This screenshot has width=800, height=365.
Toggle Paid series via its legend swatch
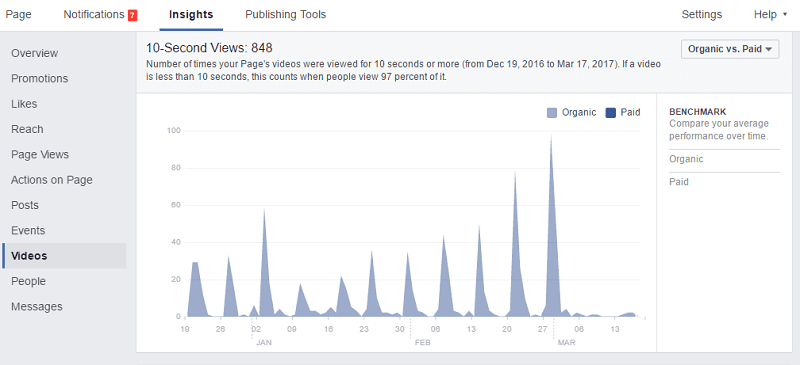click(x=611, y=113)
